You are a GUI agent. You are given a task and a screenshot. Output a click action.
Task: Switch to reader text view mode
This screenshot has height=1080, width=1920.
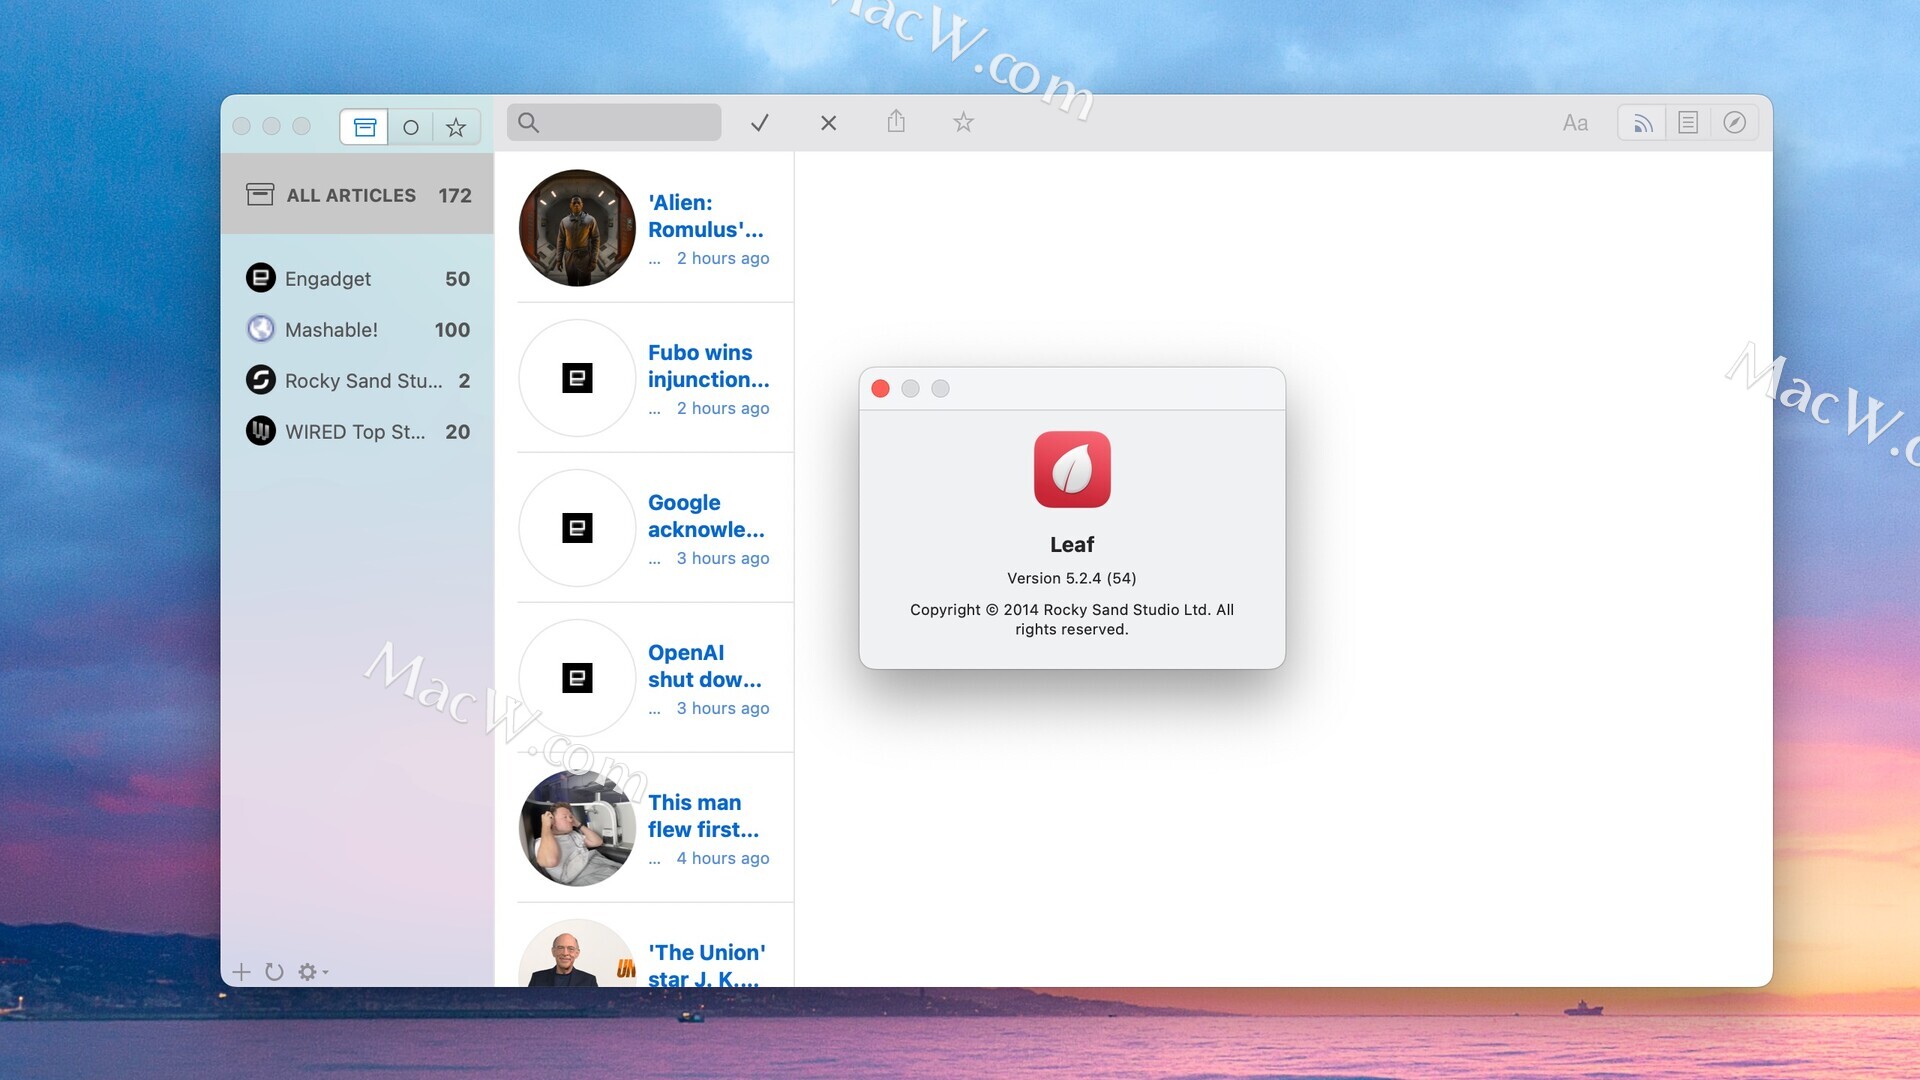pyautogui.click(x=1688, y=123)
